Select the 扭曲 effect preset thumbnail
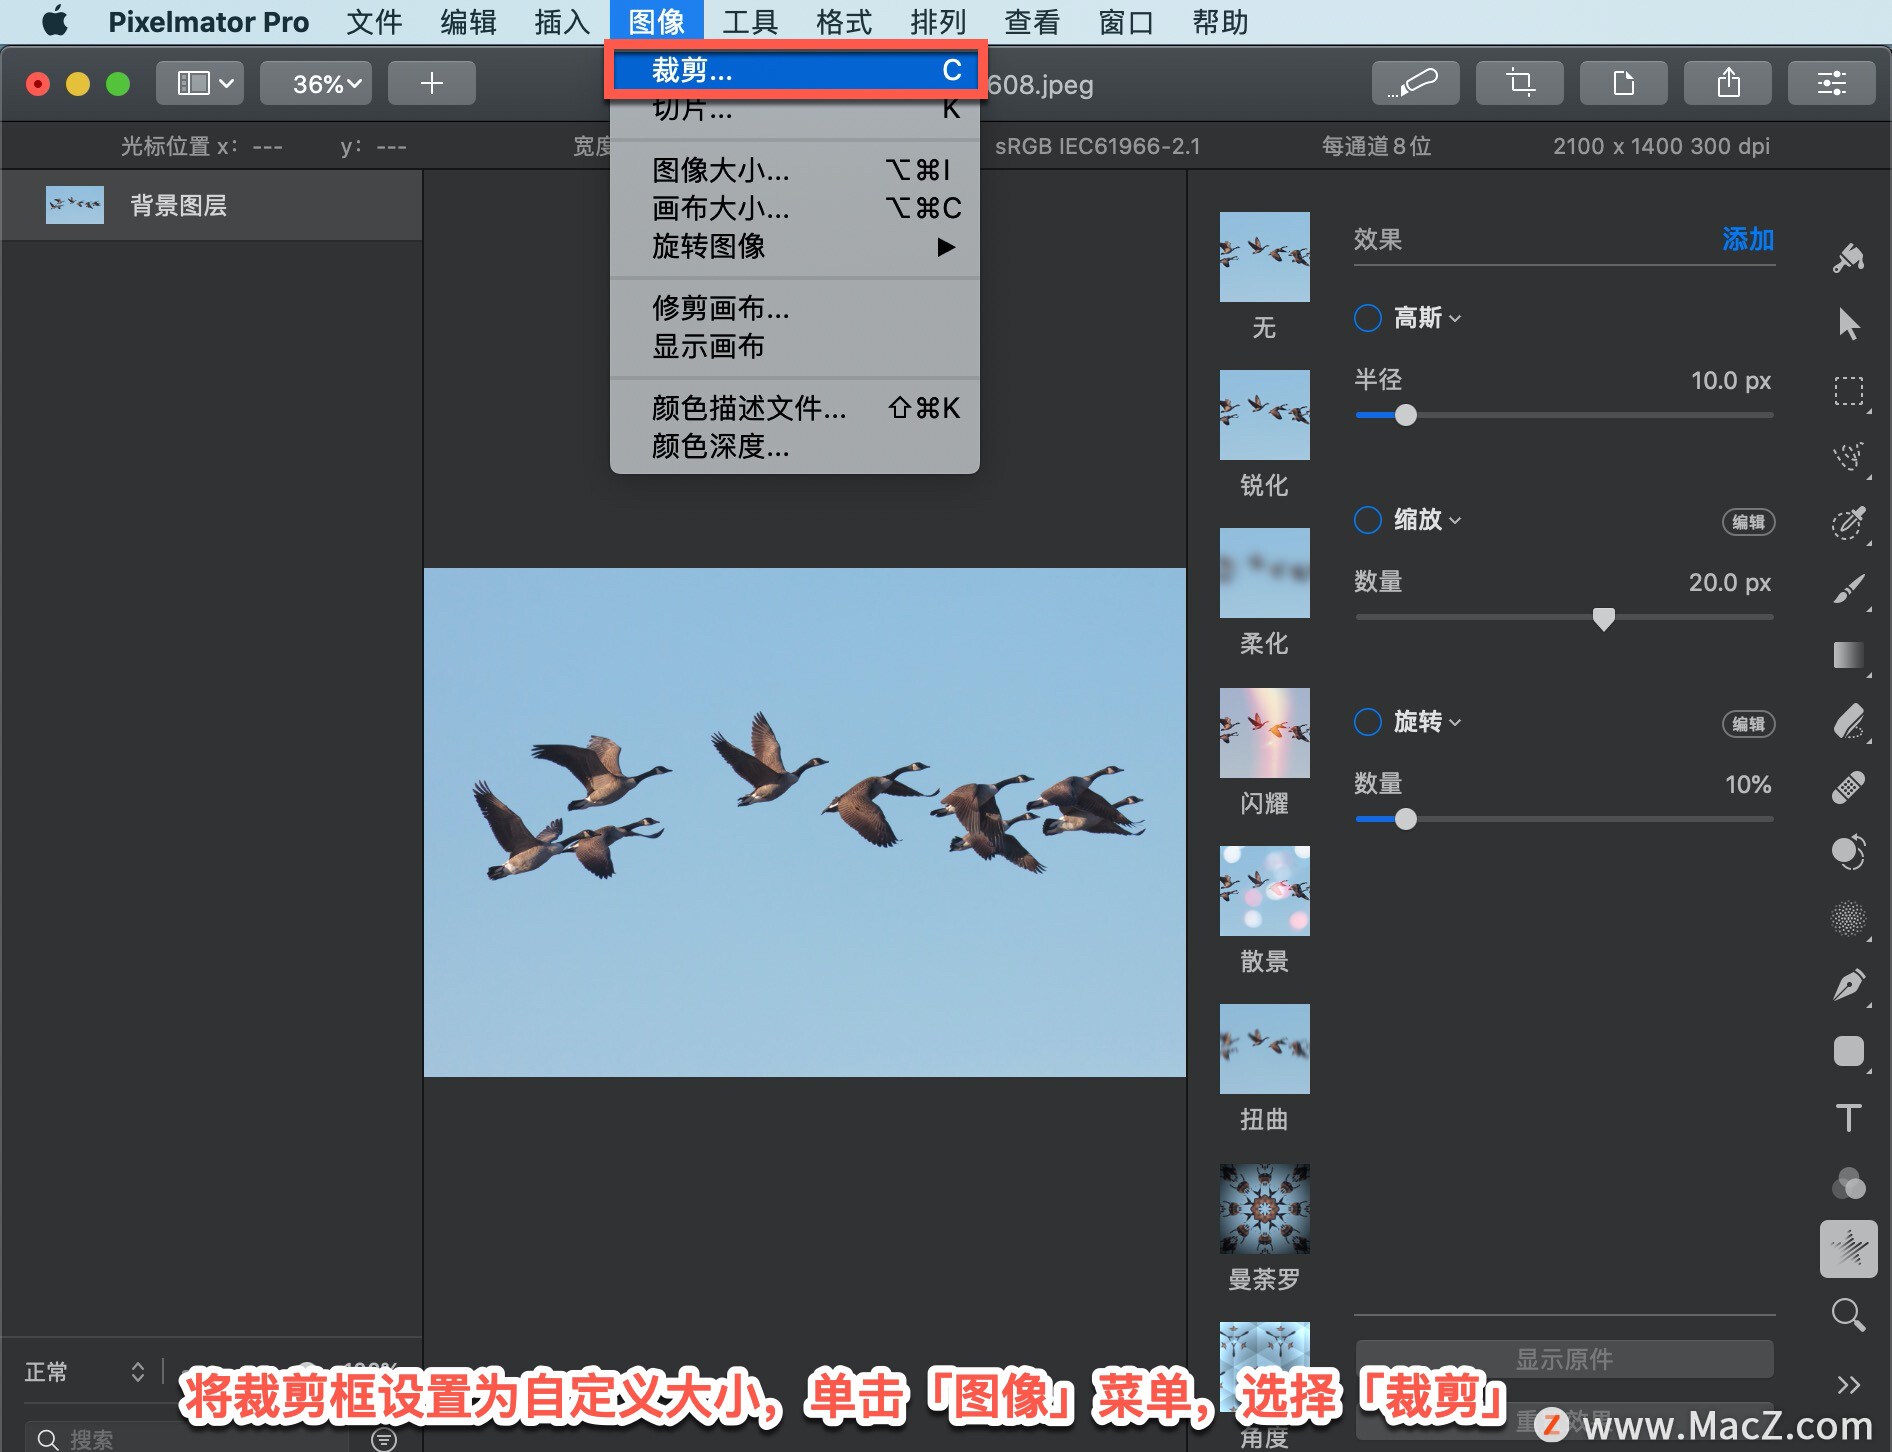 1264,1049
